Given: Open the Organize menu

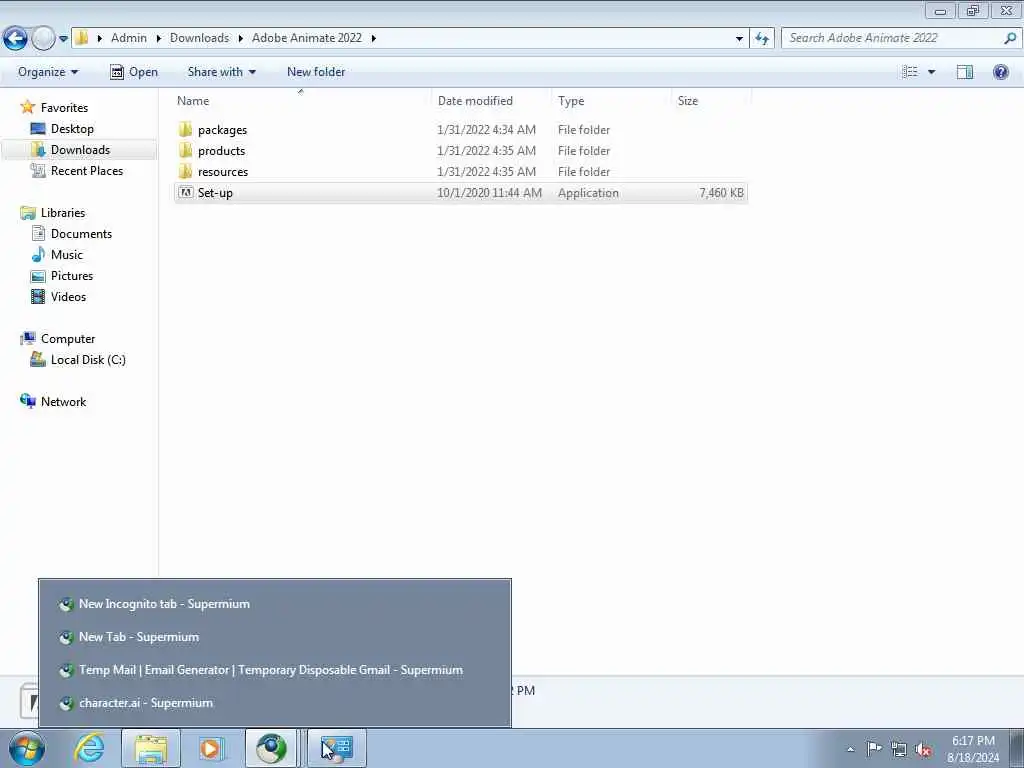Looking at the screenshot, I should click(48, 72).
